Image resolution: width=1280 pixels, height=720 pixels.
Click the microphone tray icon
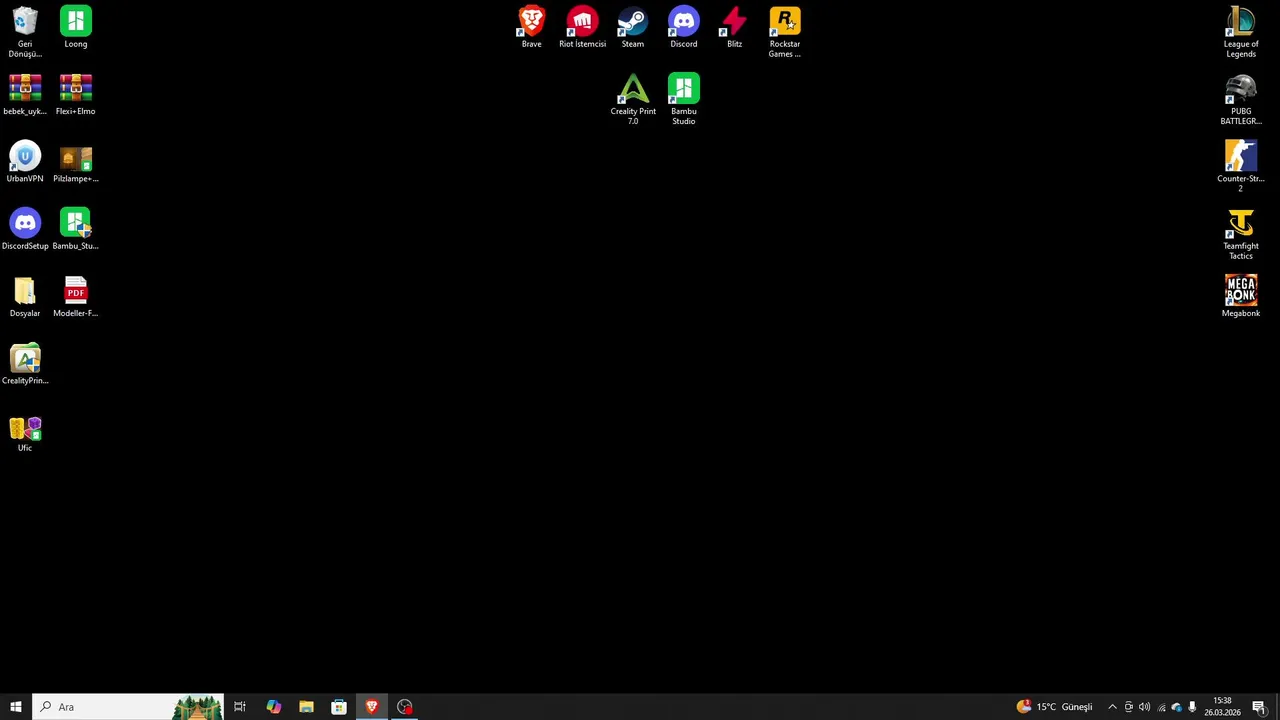[x=1192, y=707]
